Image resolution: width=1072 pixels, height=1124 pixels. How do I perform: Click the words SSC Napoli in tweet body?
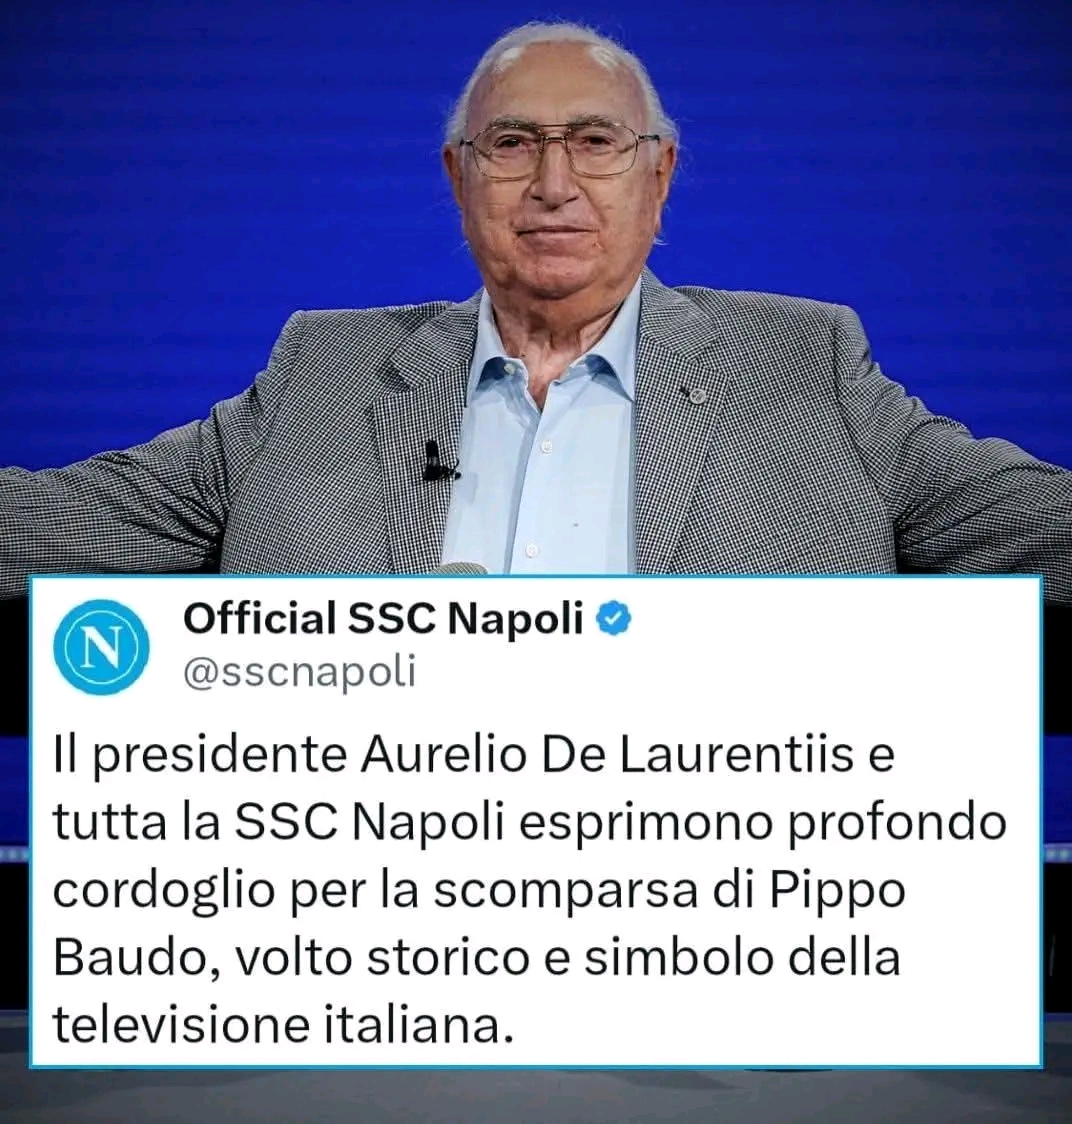click(366, 824)
